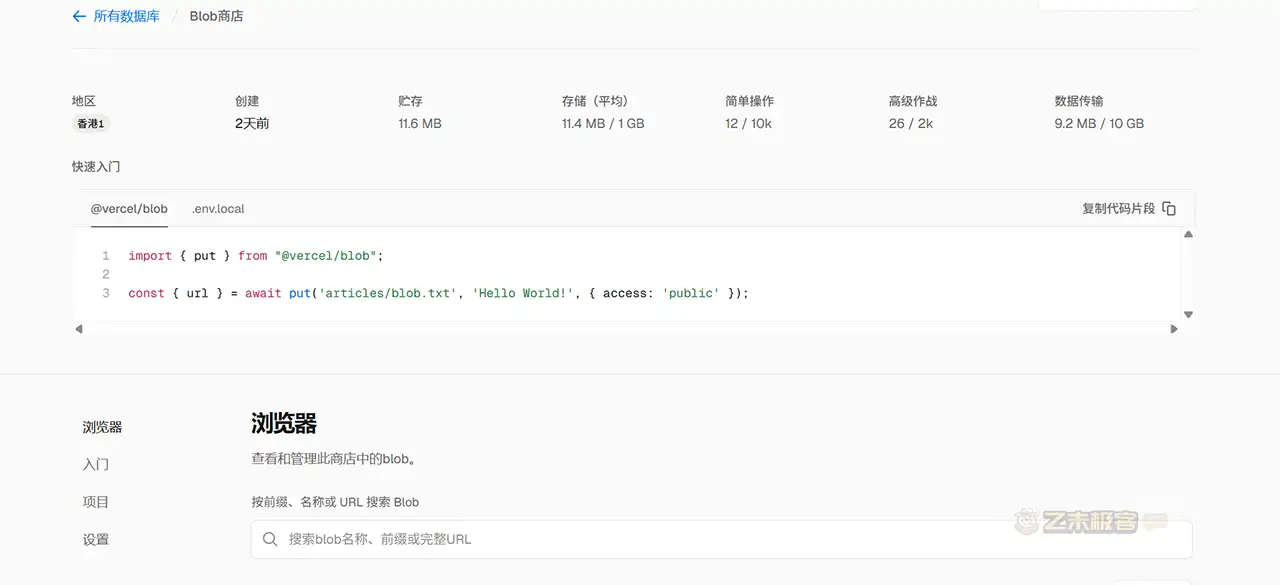Click the code panel vertical scrollbar
This screenshot has width=1280, height=585.
coord(1188,275)
